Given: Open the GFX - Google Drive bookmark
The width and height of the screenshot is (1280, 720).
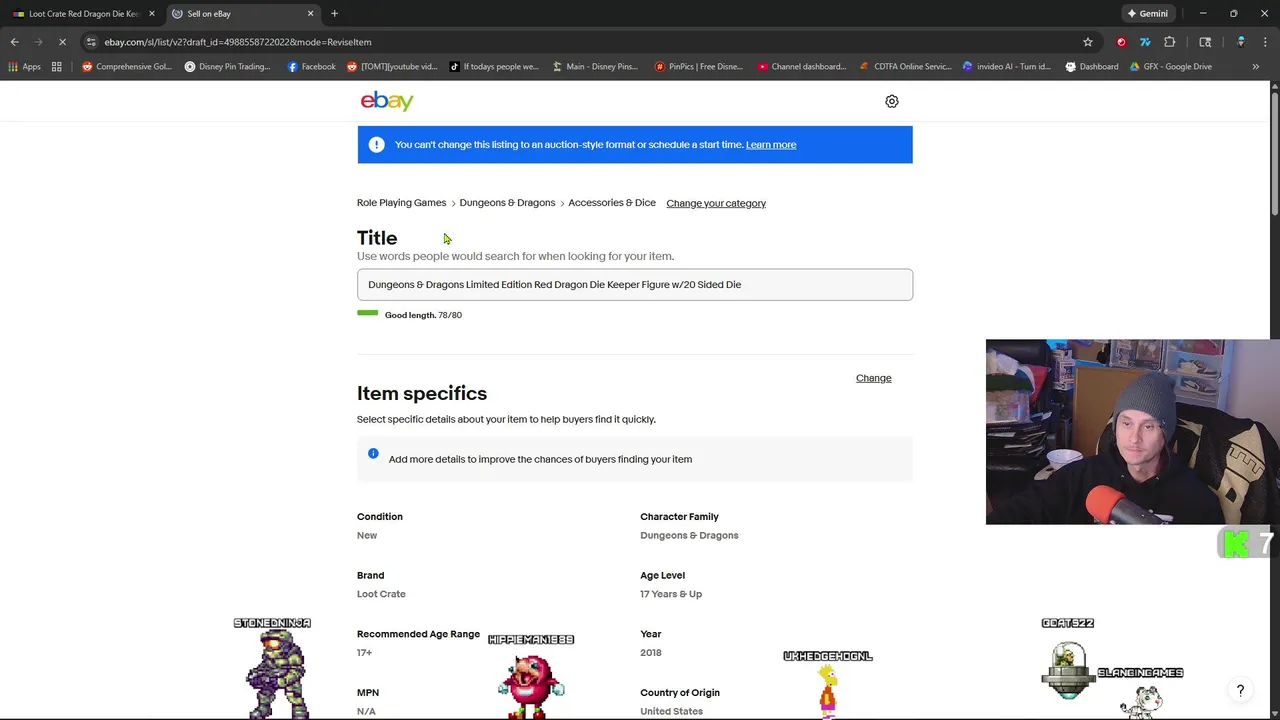Looking at the screenshot, I should tap(1170, 67).
